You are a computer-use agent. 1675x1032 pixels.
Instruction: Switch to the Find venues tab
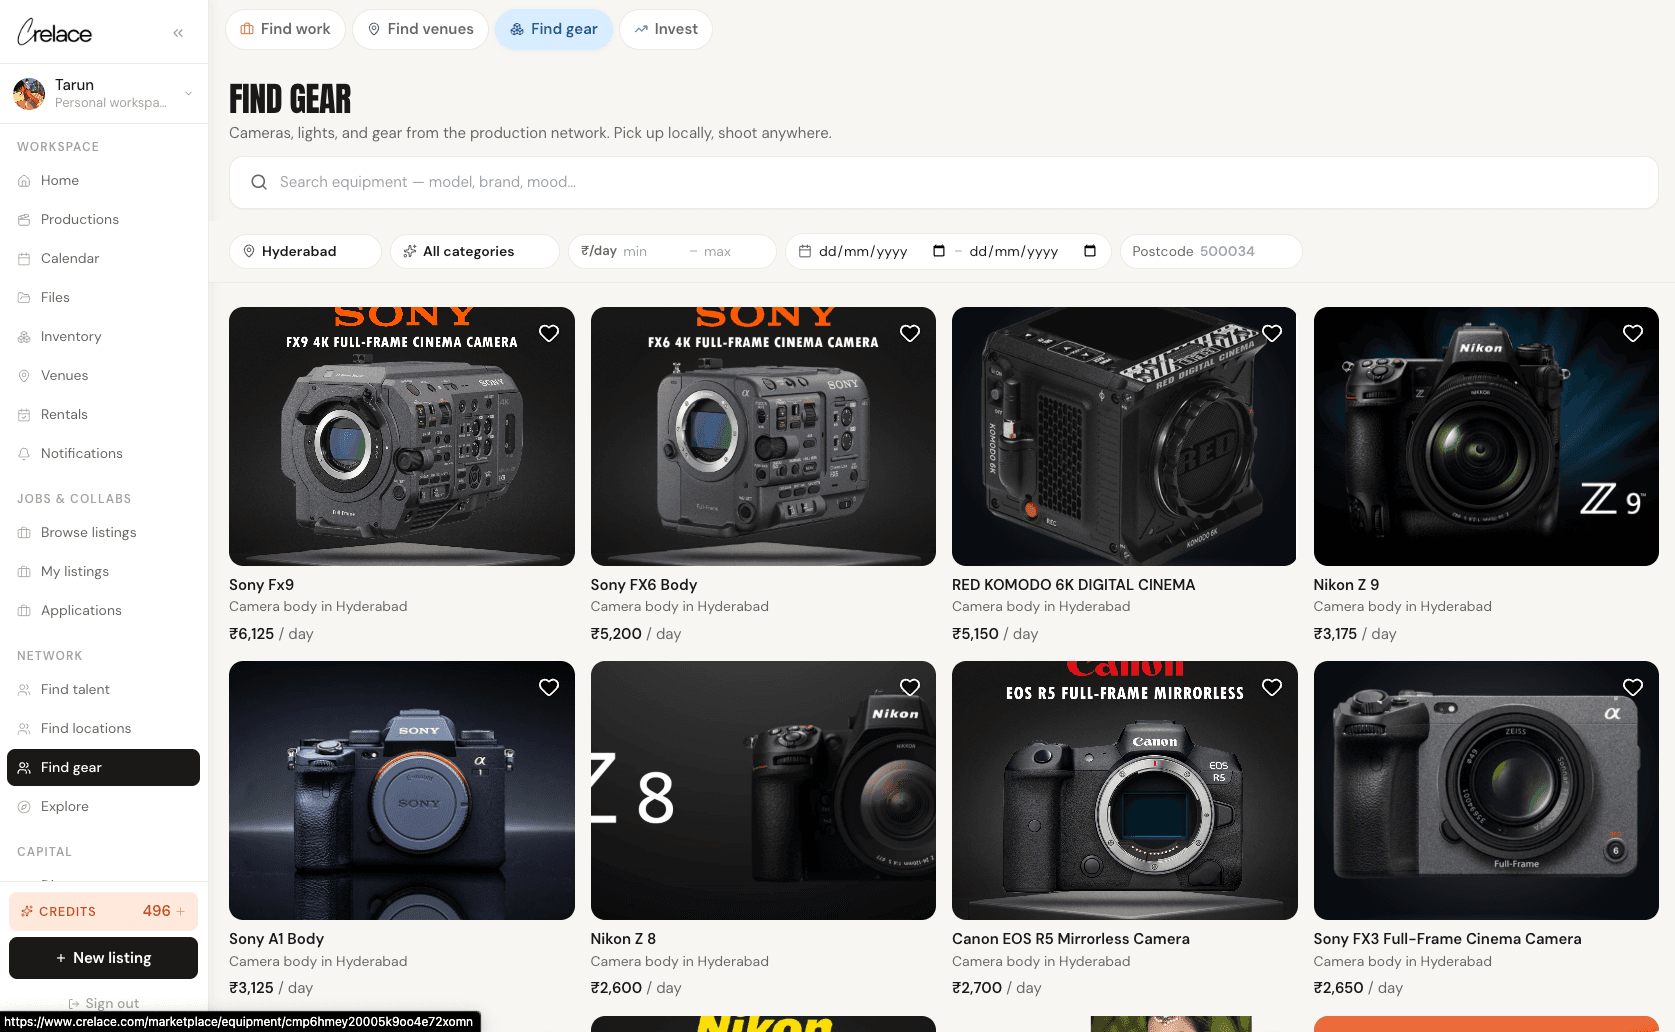(x=420, y=29)
